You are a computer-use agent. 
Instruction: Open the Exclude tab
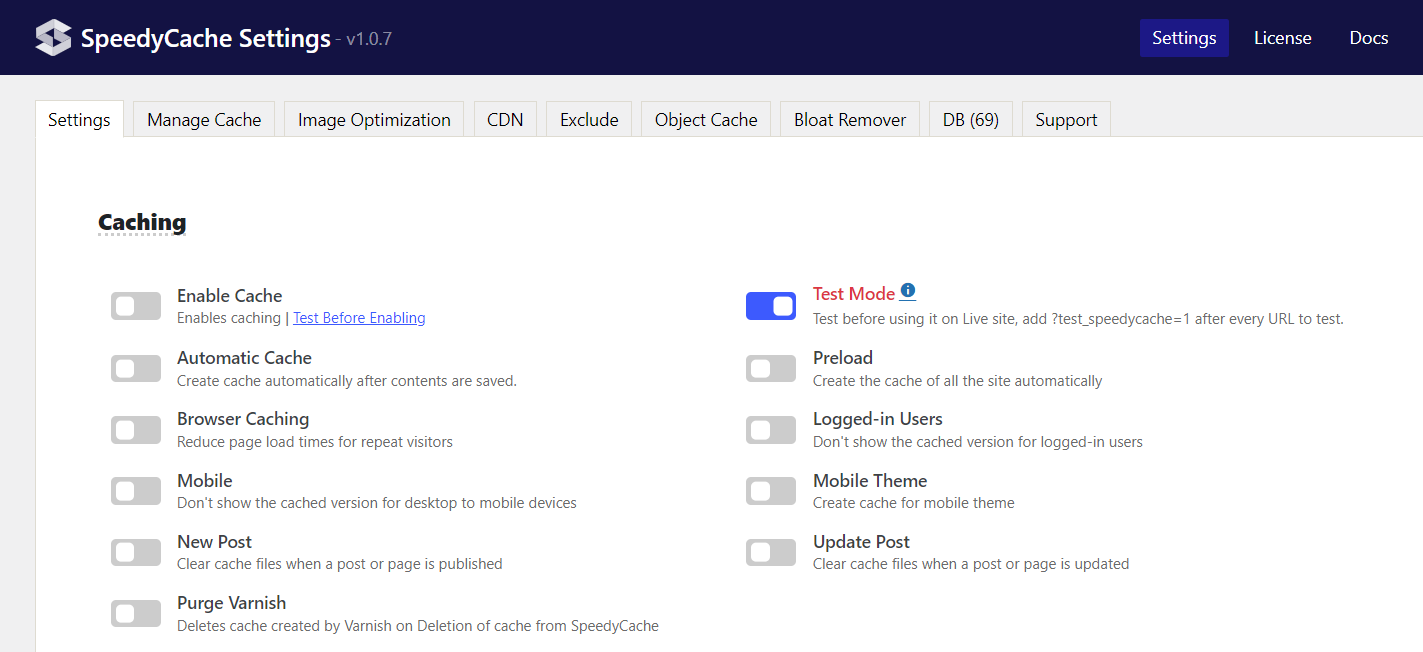[x=589, y=119]
